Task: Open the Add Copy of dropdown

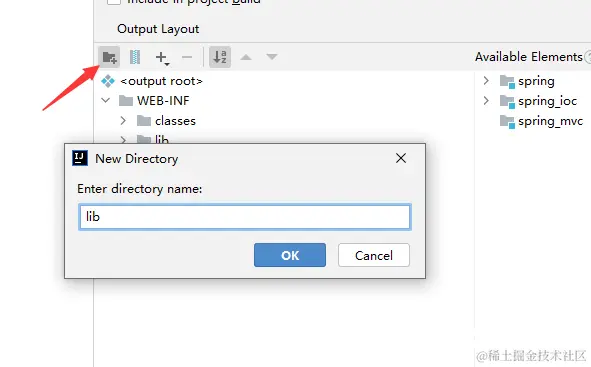Action: click(162, 58)
